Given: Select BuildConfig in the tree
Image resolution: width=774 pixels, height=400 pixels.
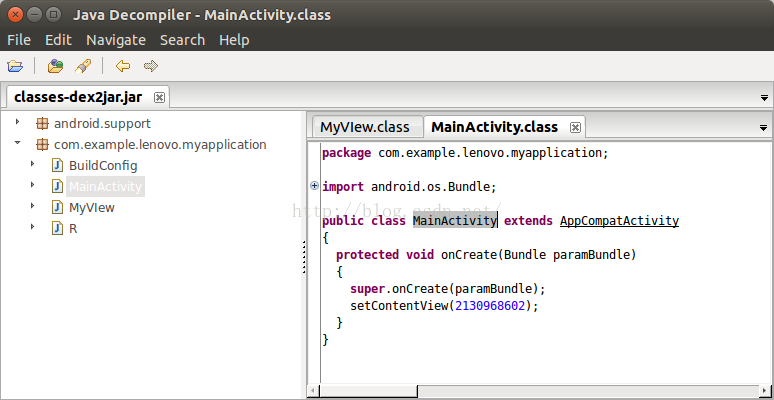Looking at the screenshot, I should click(x=103, y=165).
